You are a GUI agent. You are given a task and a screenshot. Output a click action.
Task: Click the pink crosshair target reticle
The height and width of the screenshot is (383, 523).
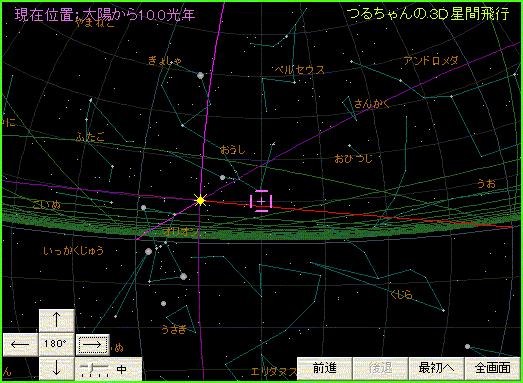pyautogui.click(x=261, y=201)
